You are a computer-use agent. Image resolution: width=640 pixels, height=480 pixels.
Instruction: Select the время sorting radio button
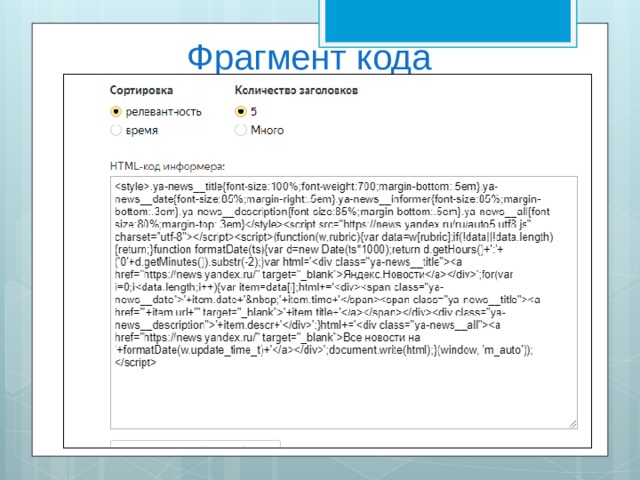pos(116,130)
